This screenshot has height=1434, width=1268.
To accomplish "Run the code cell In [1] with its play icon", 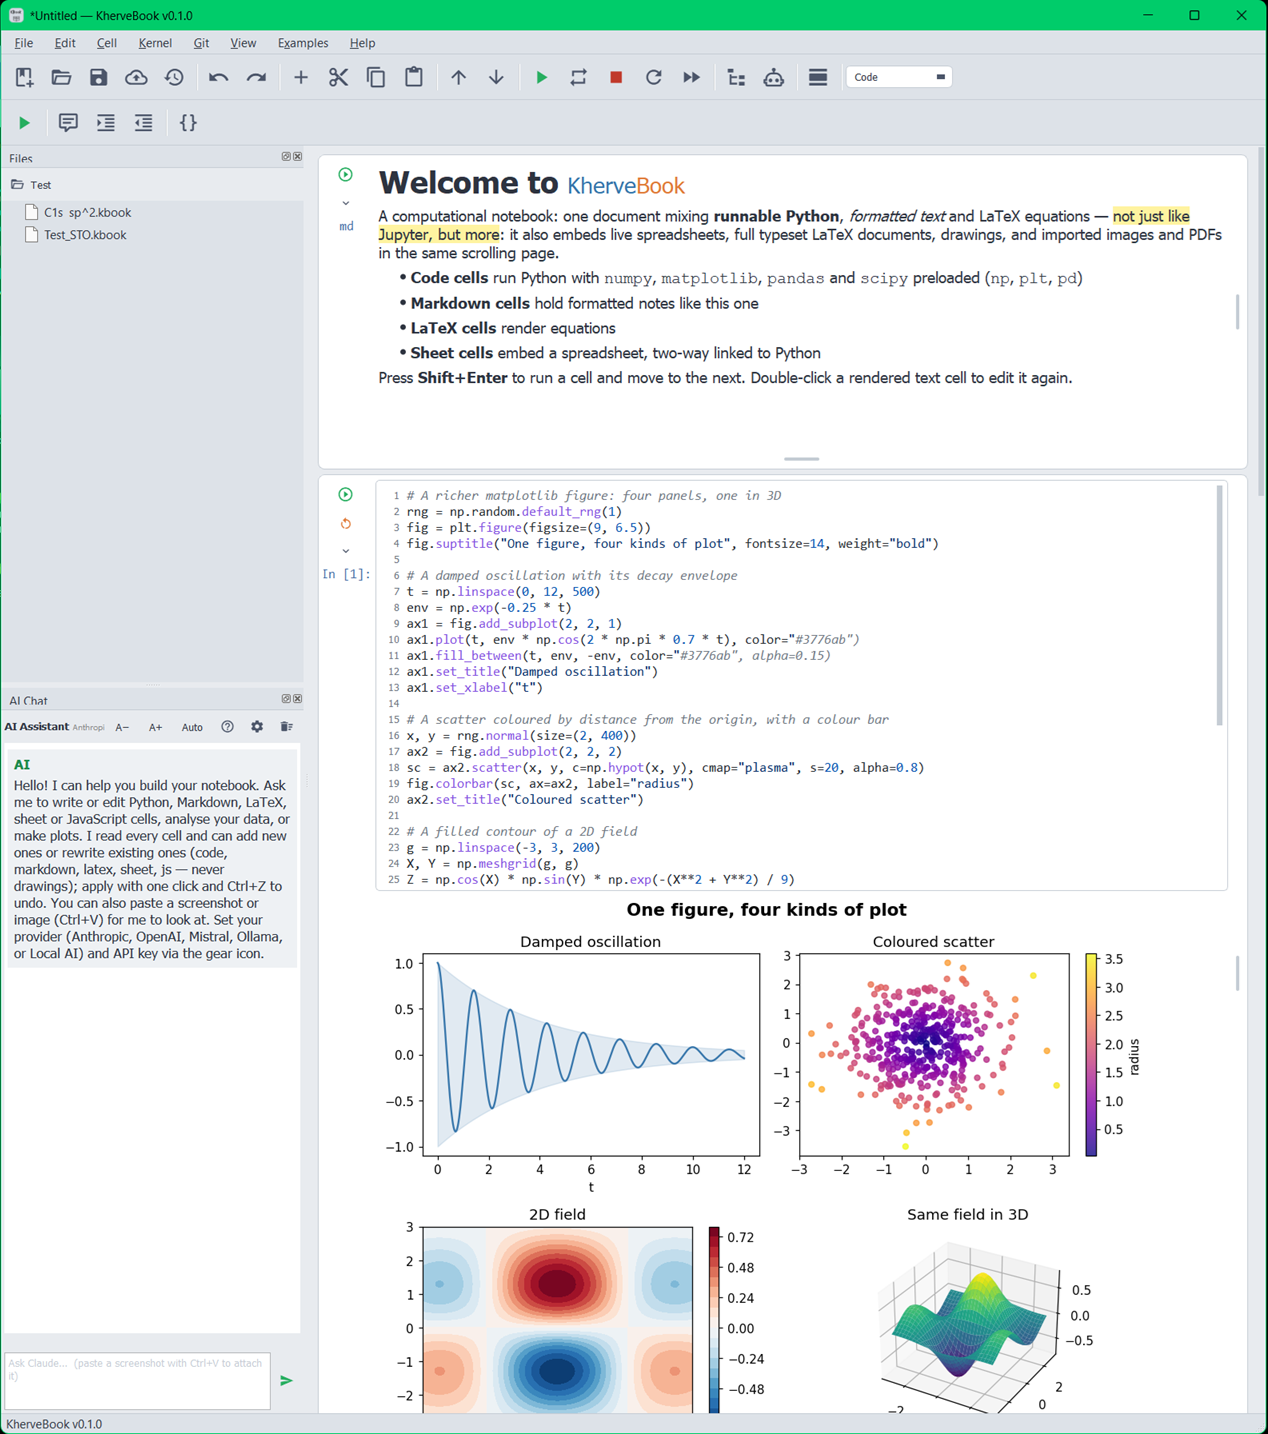I will coord(345,495).
